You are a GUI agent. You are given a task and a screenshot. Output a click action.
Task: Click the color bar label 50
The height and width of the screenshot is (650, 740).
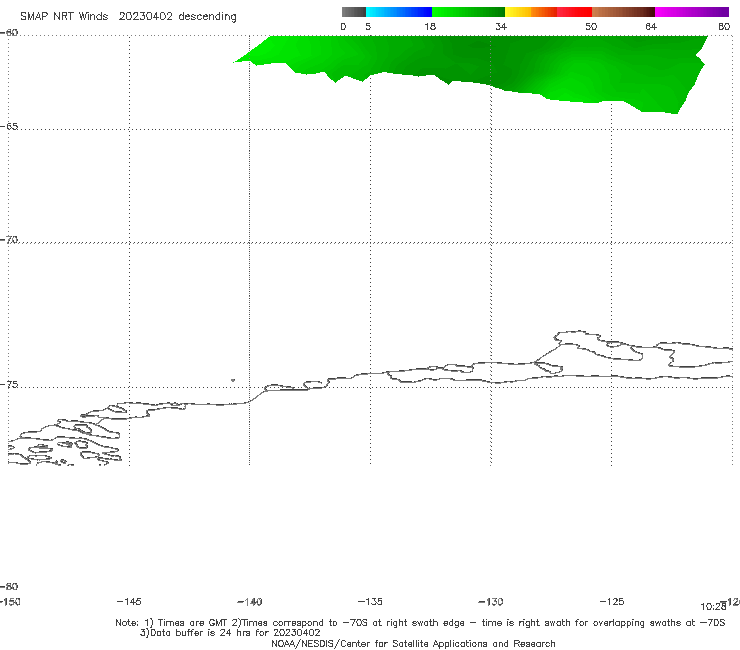[591, 26]
